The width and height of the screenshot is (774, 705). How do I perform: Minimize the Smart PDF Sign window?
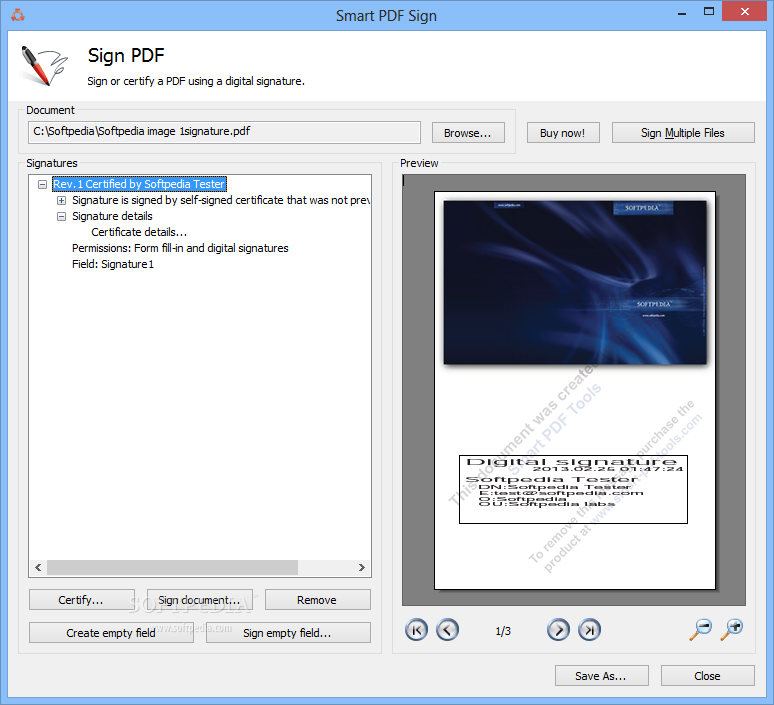[682, 13]
